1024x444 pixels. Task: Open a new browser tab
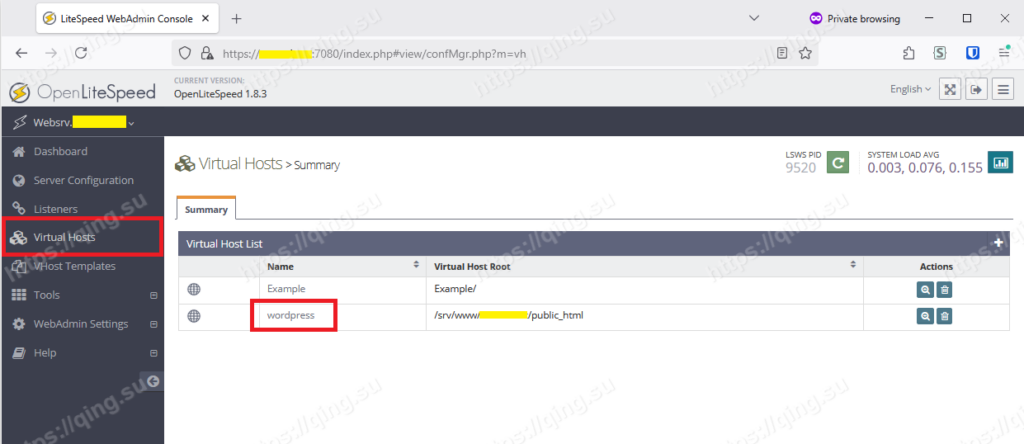pos(236,19)
